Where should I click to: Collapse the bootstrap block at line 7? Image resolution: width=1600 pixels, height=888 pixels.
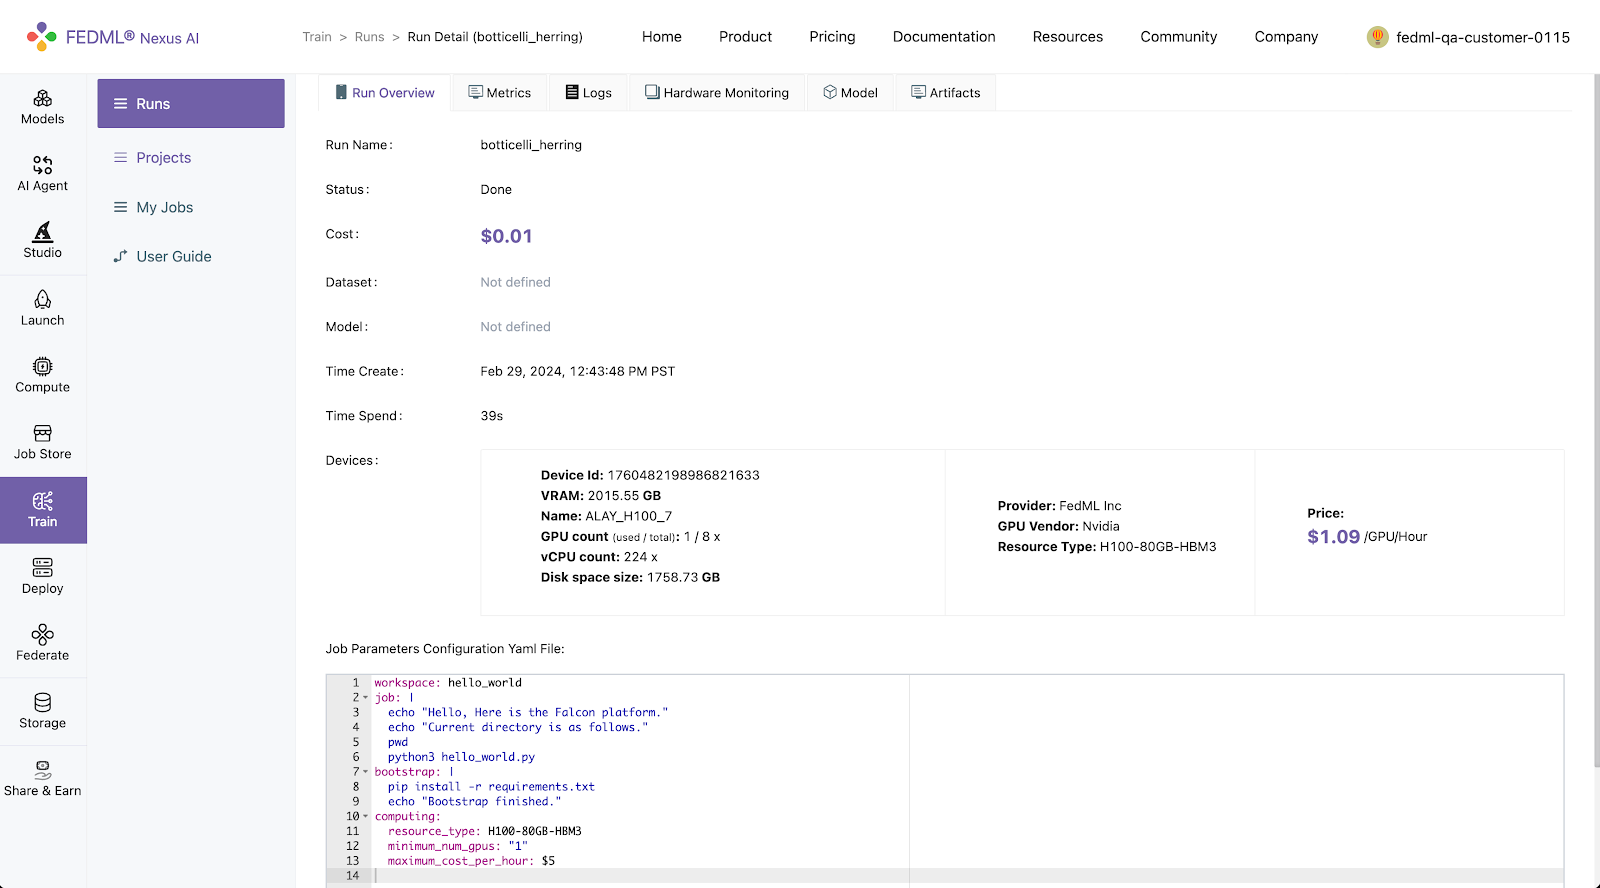(x=365, y=772)
